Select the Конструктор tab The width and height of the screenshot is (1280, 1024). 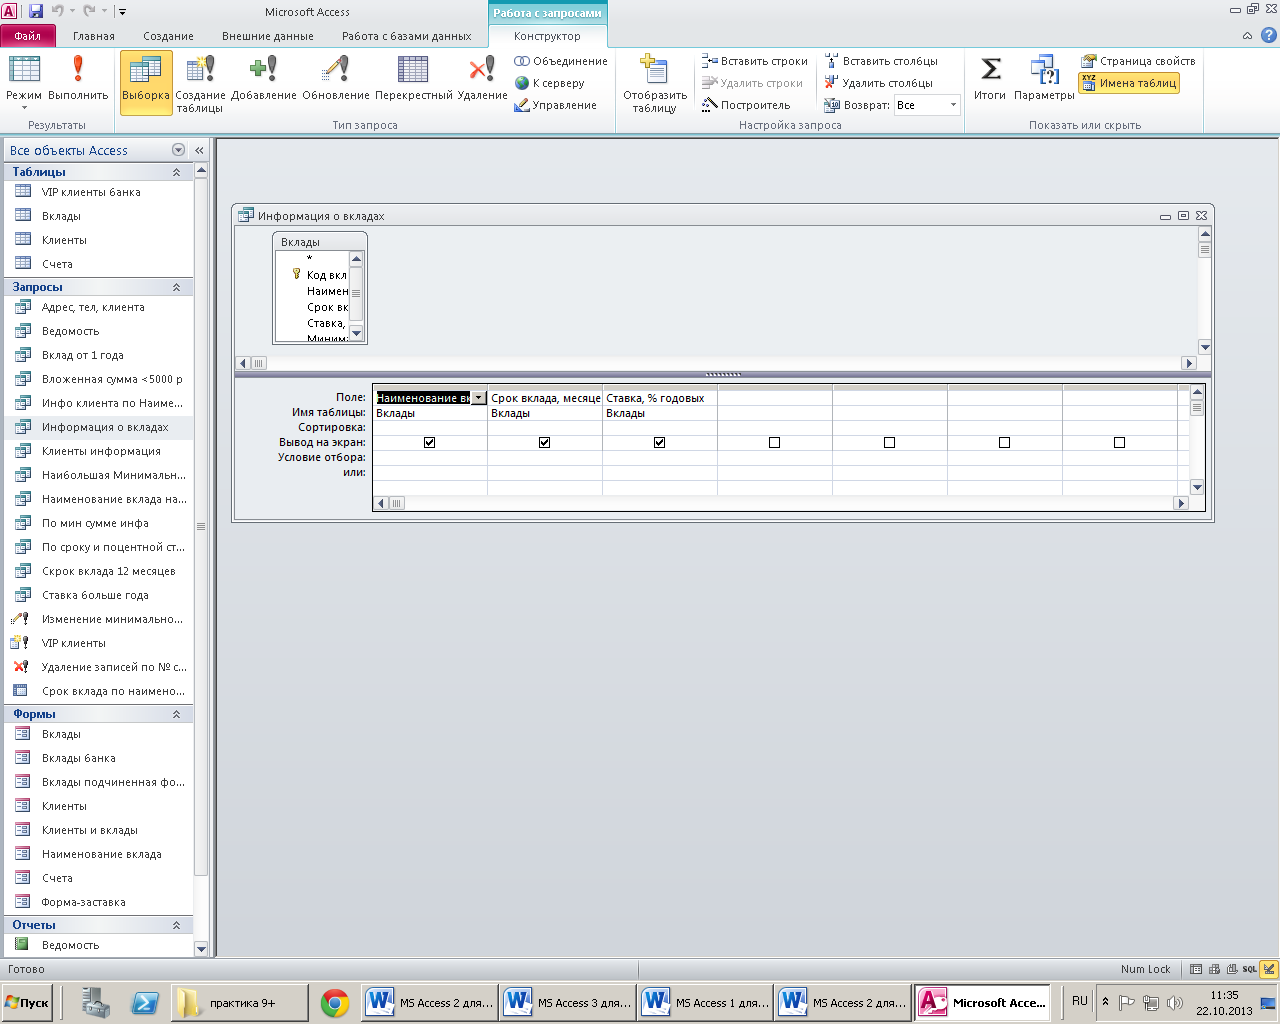[547, 36]
